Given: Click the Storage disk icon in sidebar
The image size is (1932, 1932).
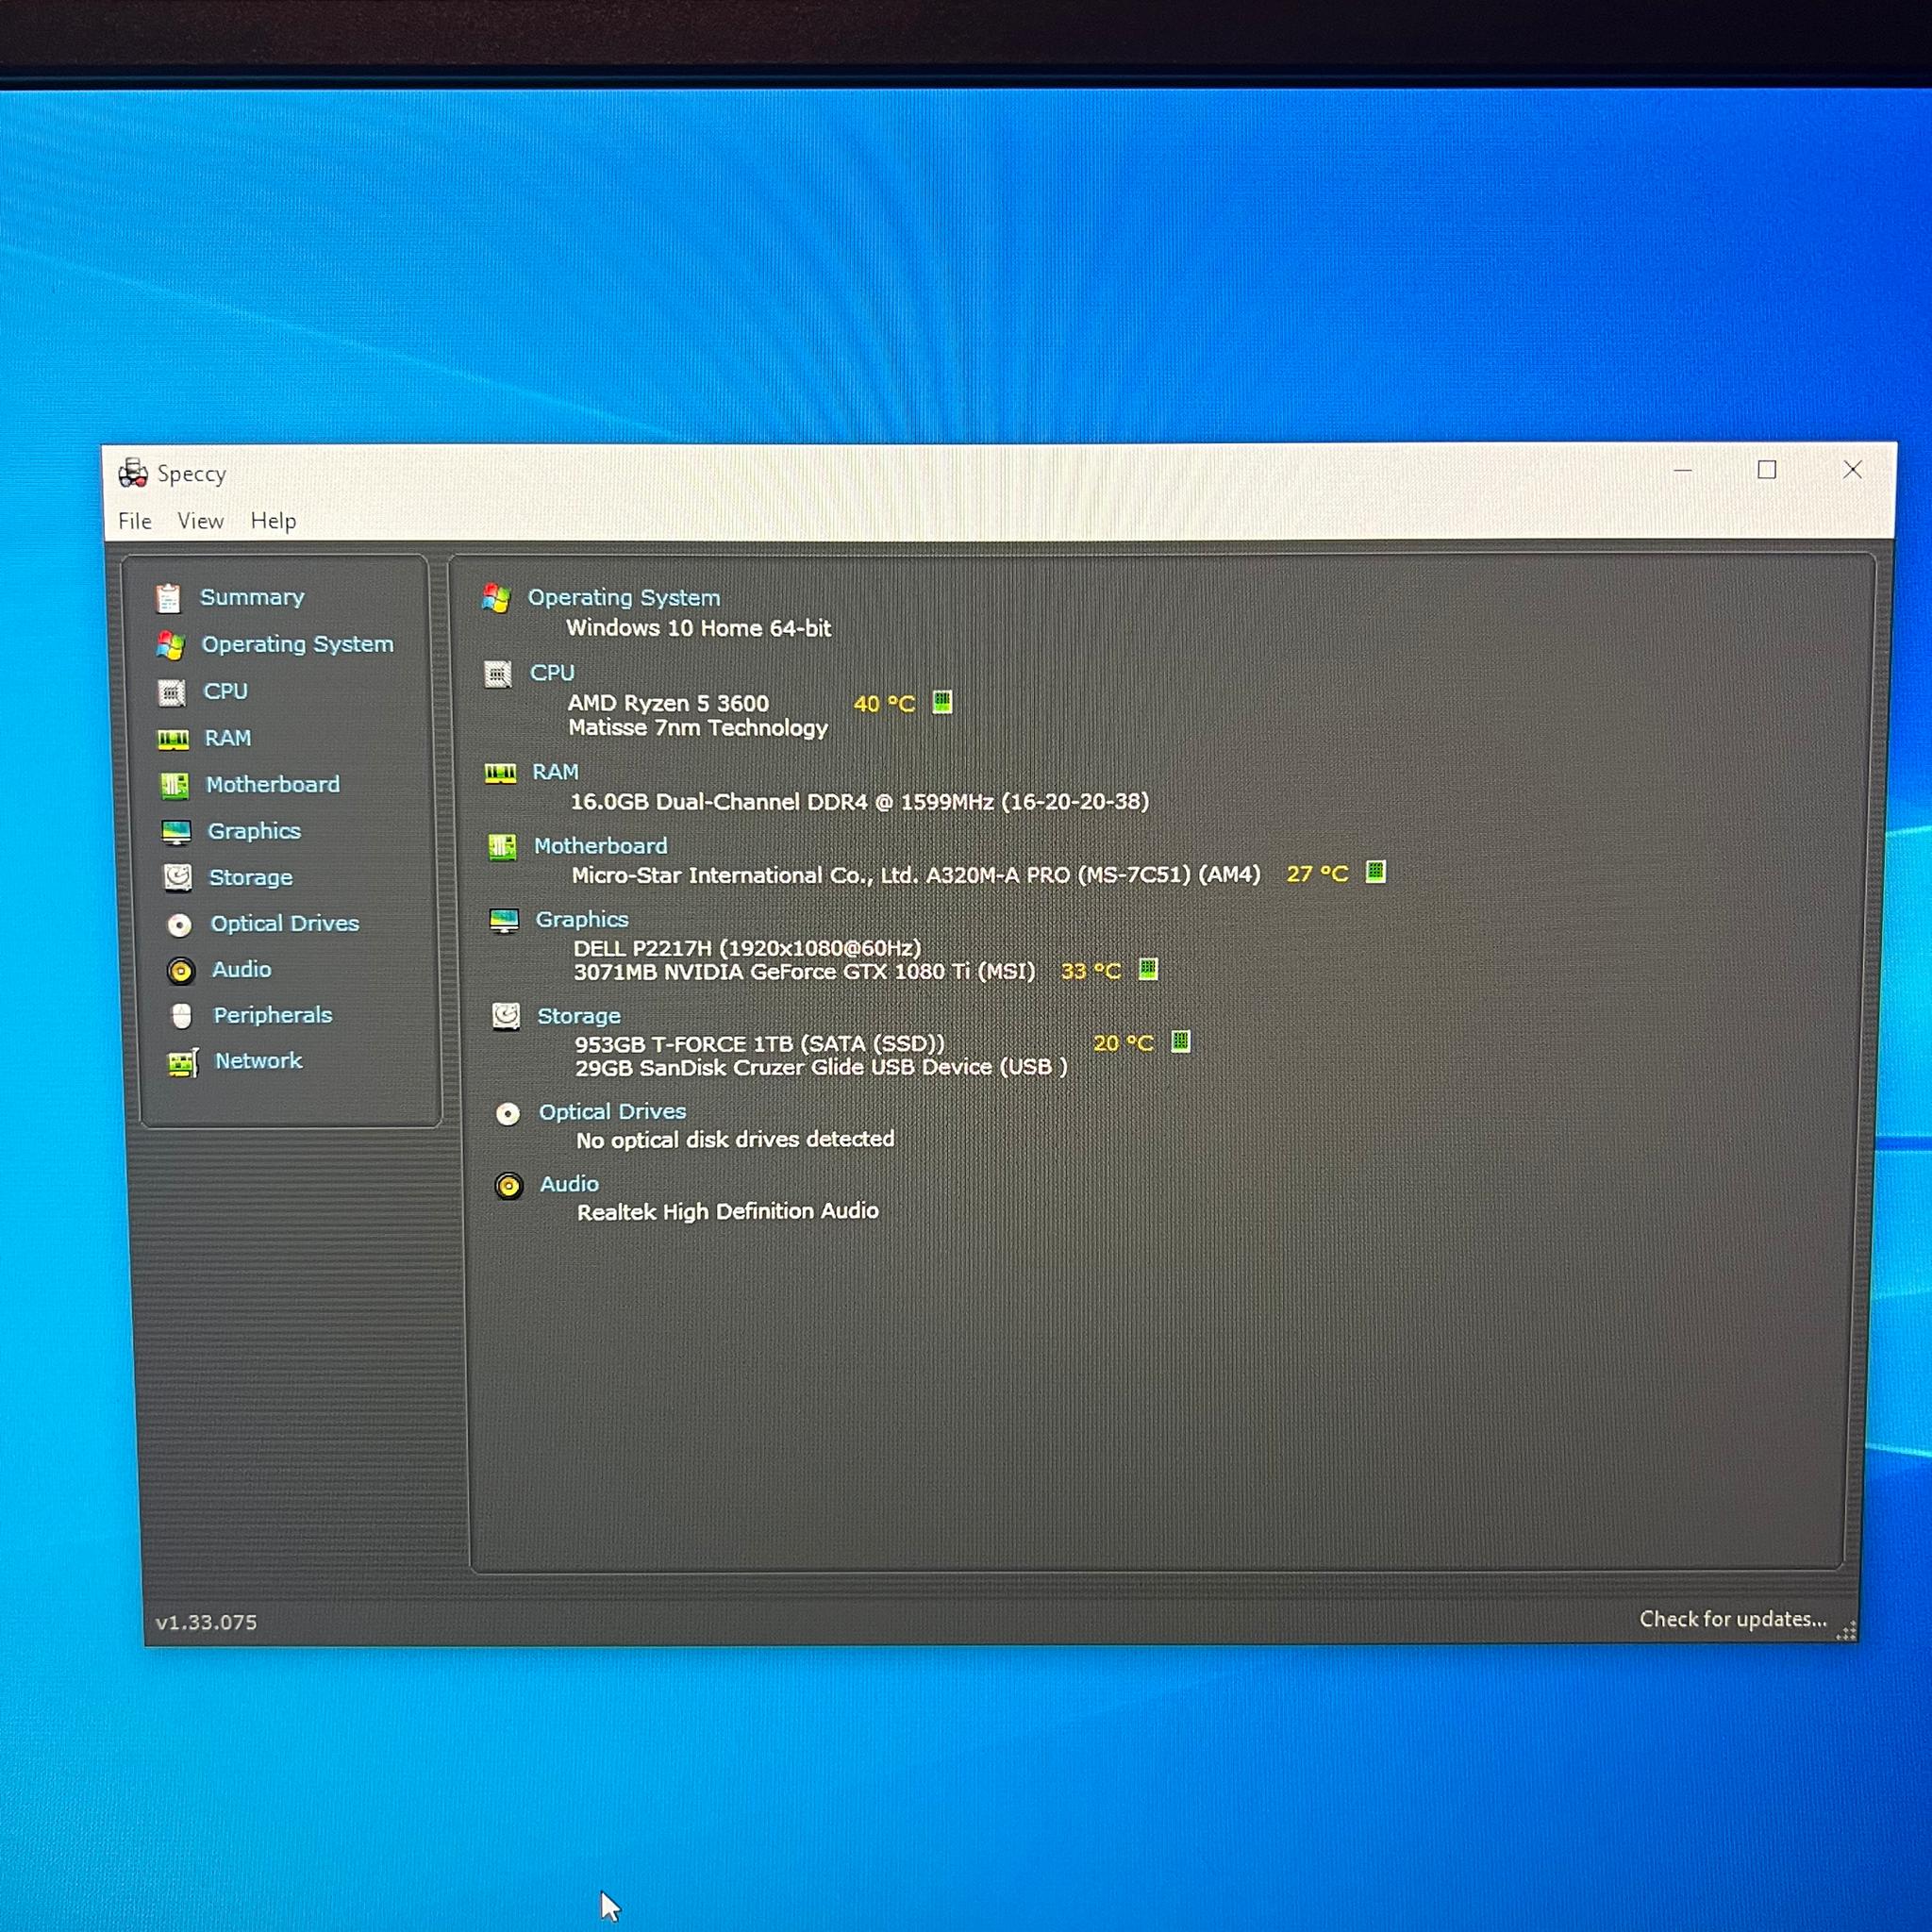Looking at the screenshot, I should (x=178, y=877).
